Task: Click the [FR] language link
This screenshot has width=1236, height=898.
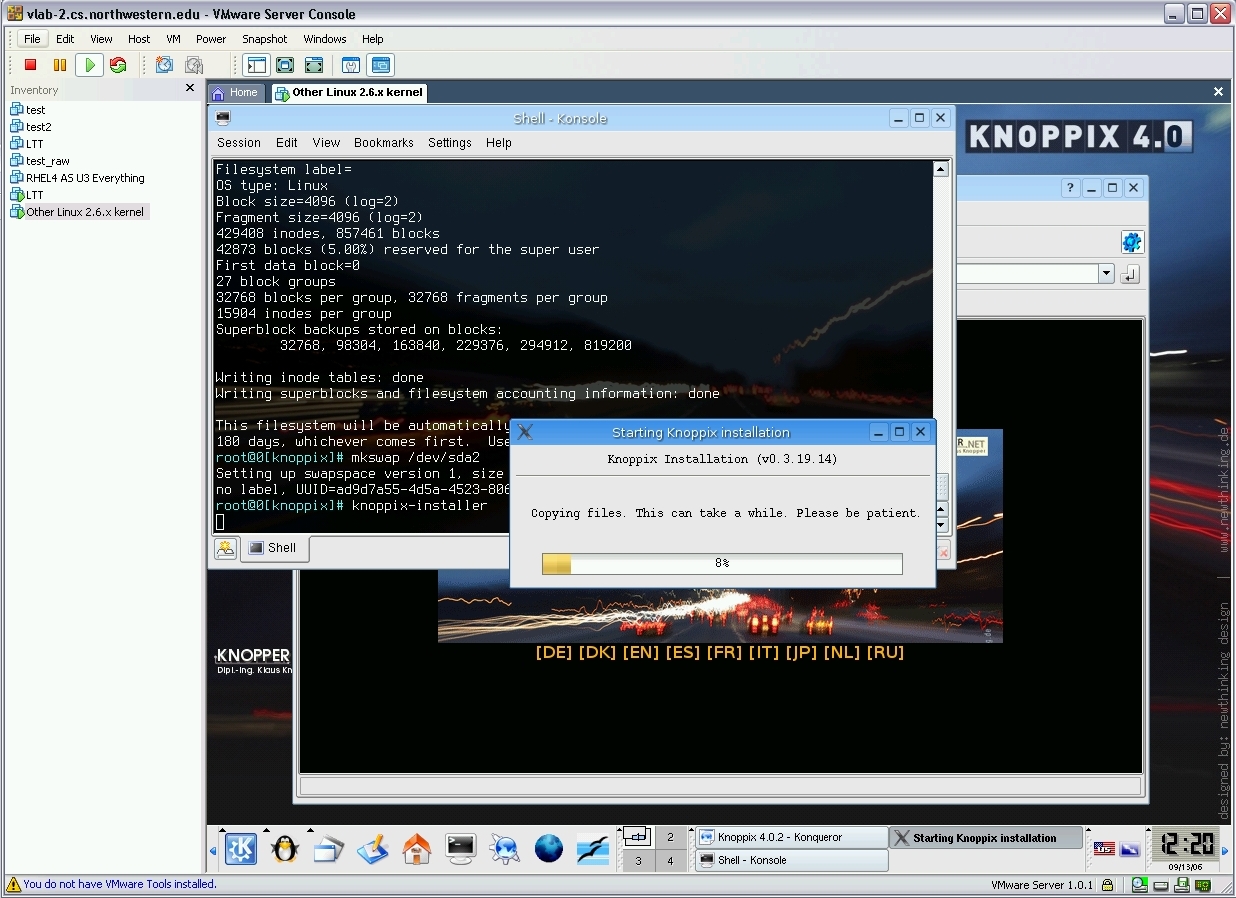Action: point(723,652)
